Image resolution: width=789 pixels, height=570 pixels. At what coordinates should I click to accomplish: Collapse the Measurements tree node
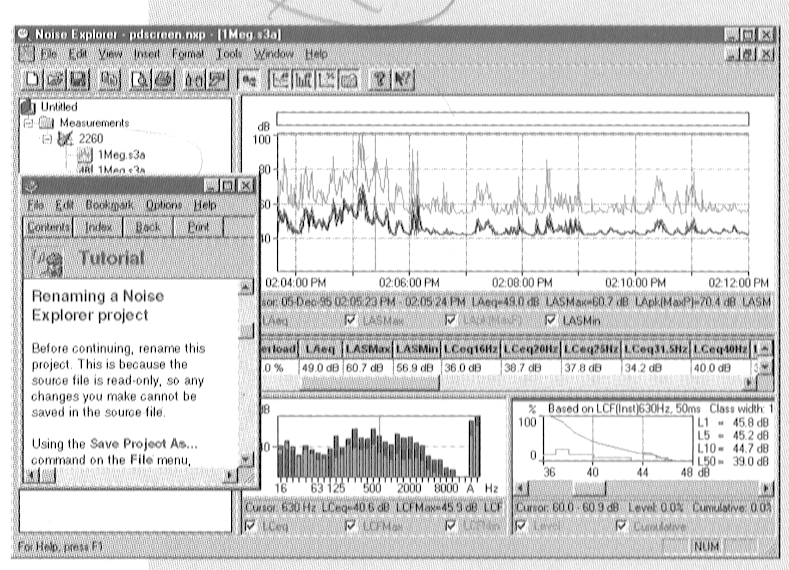(x=29, y=123)
